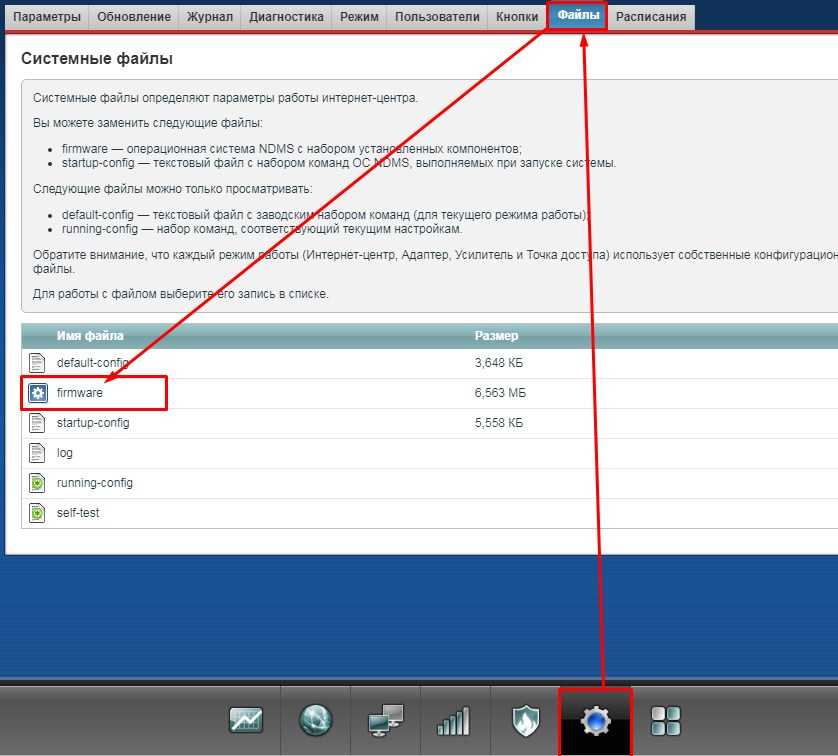The image size is (838, 756).
Task: Open the applications four-squares icon
Action: (x=665, y=720)
